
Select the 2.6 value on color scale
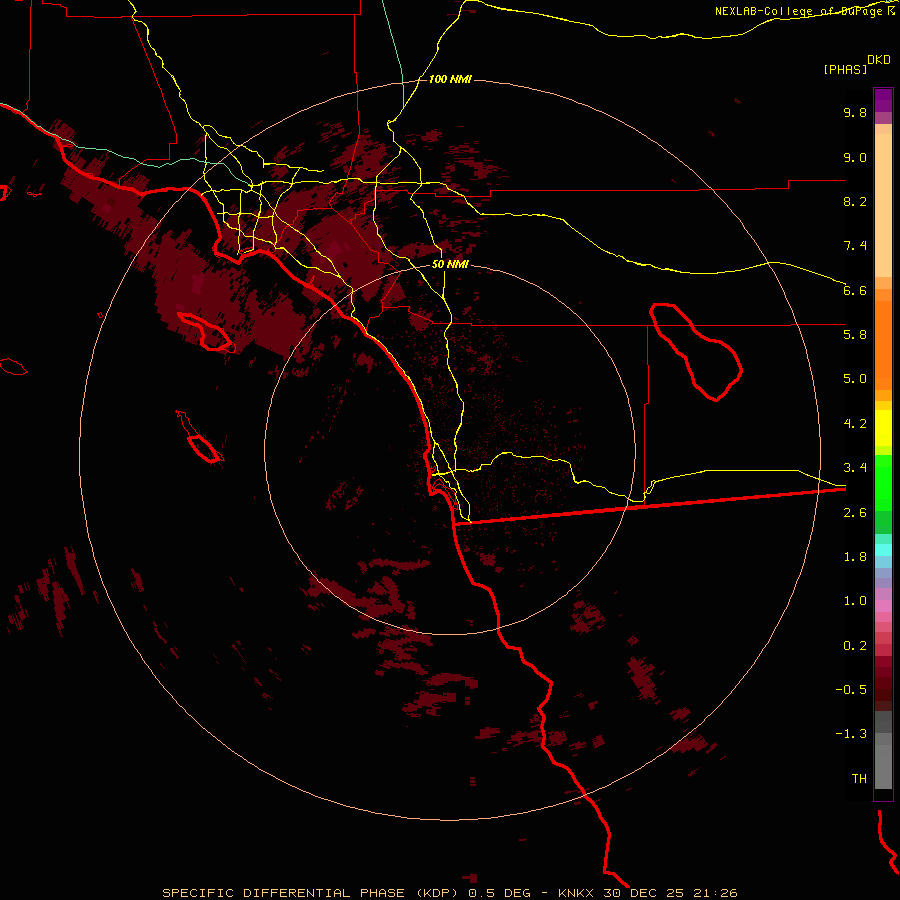click(x=855, y=513)
